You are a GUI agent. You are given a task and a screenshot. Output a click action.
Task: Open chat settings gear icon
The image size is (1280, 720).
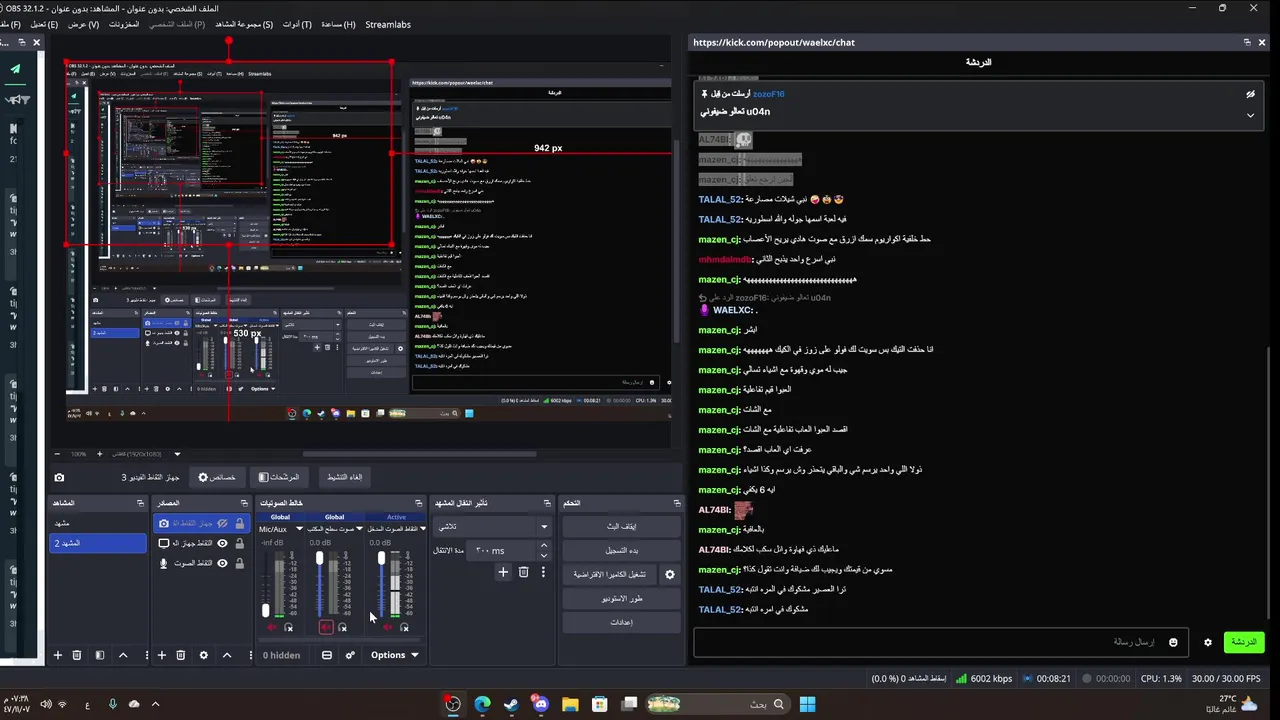pyautogui.click(x=1208, y=642)
